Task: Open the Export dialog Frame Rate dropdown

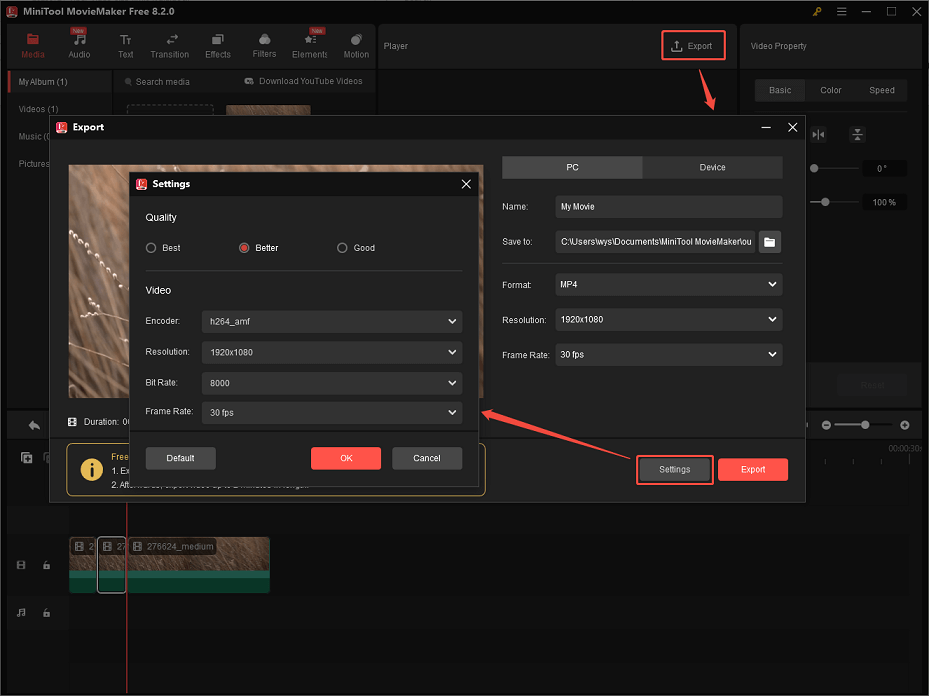Action: click(669, 355)
